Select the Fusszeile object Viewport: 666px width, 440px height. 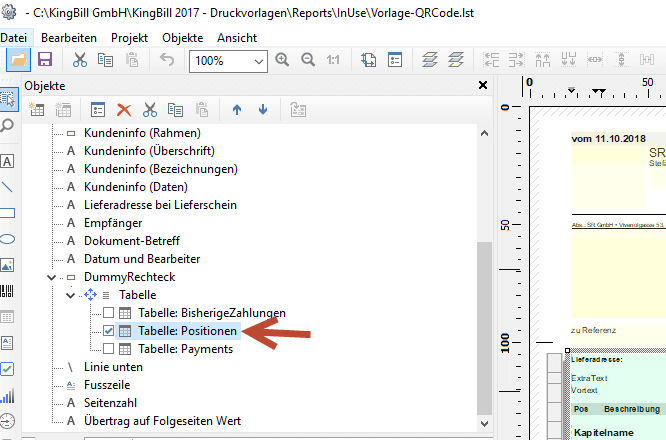(x=107, y=385)
